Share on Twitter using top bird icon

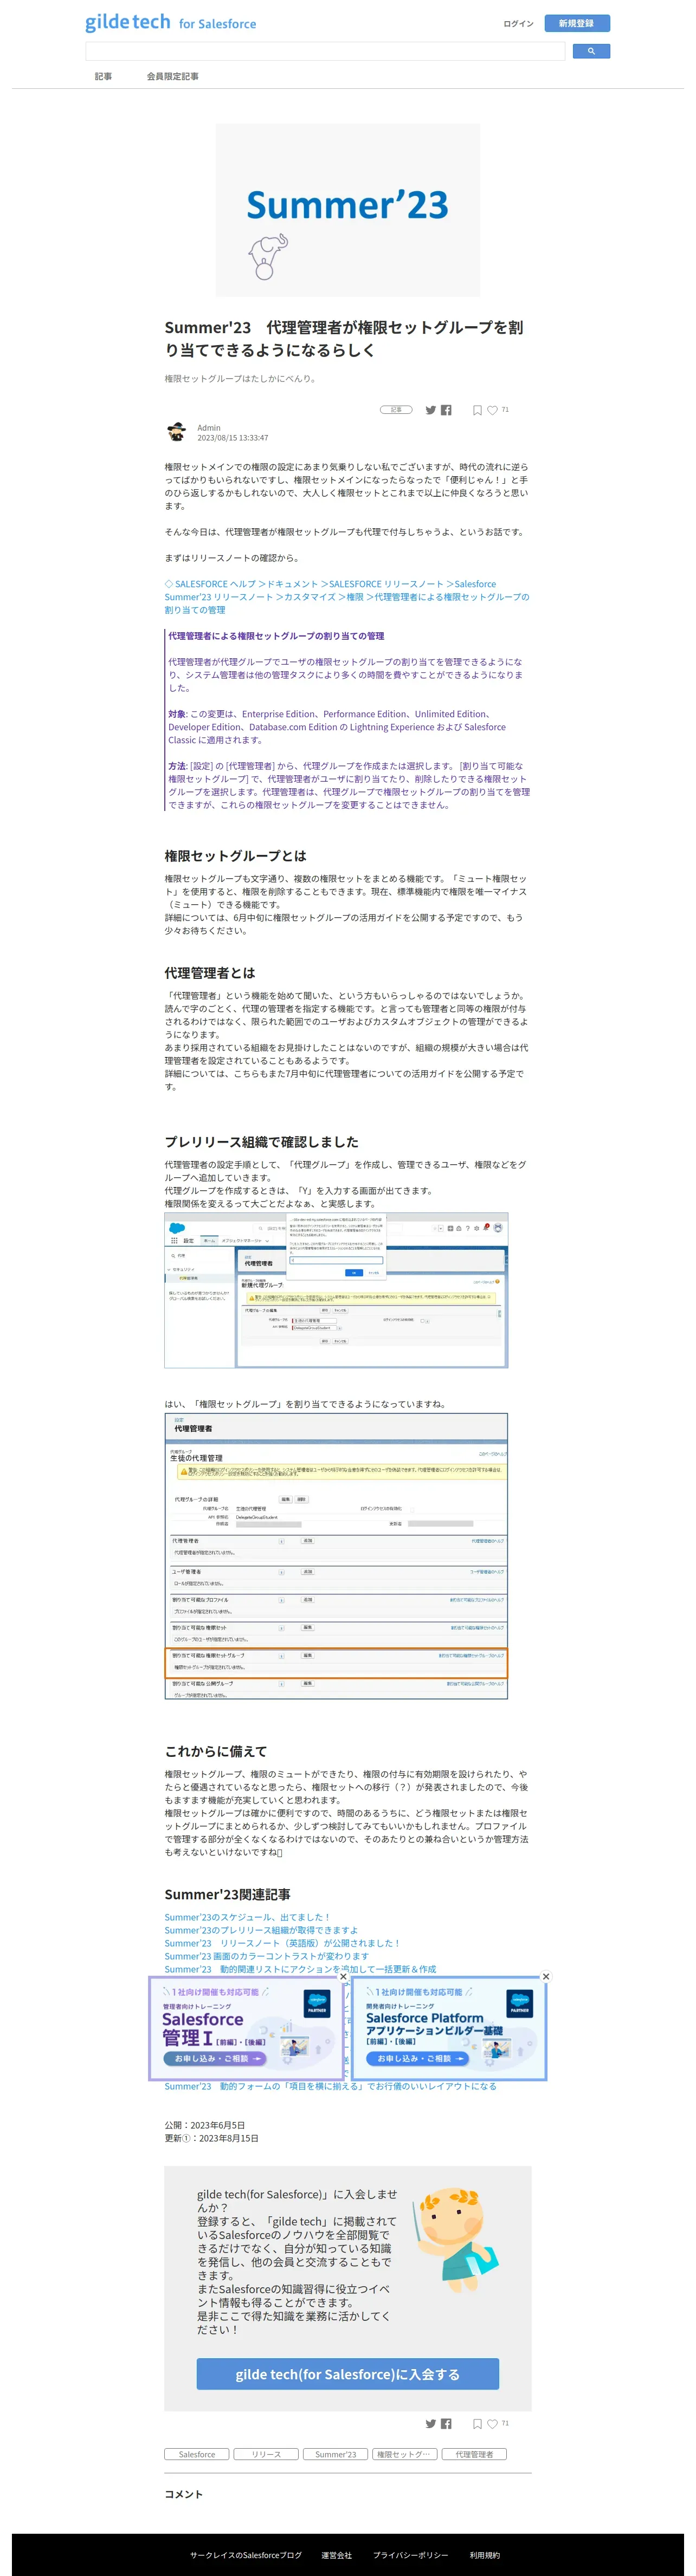click(431, 410)
